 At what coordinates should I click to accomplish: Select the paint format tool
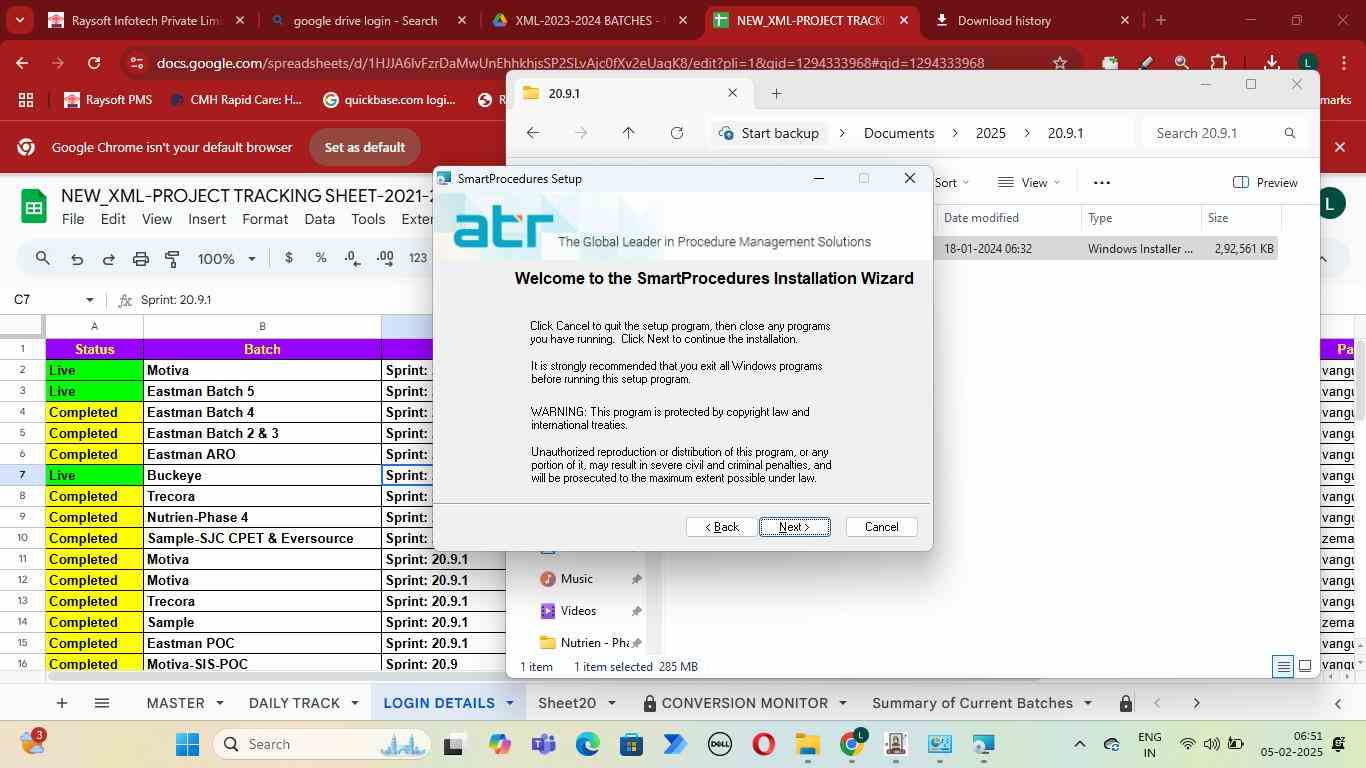click(172, 259)
